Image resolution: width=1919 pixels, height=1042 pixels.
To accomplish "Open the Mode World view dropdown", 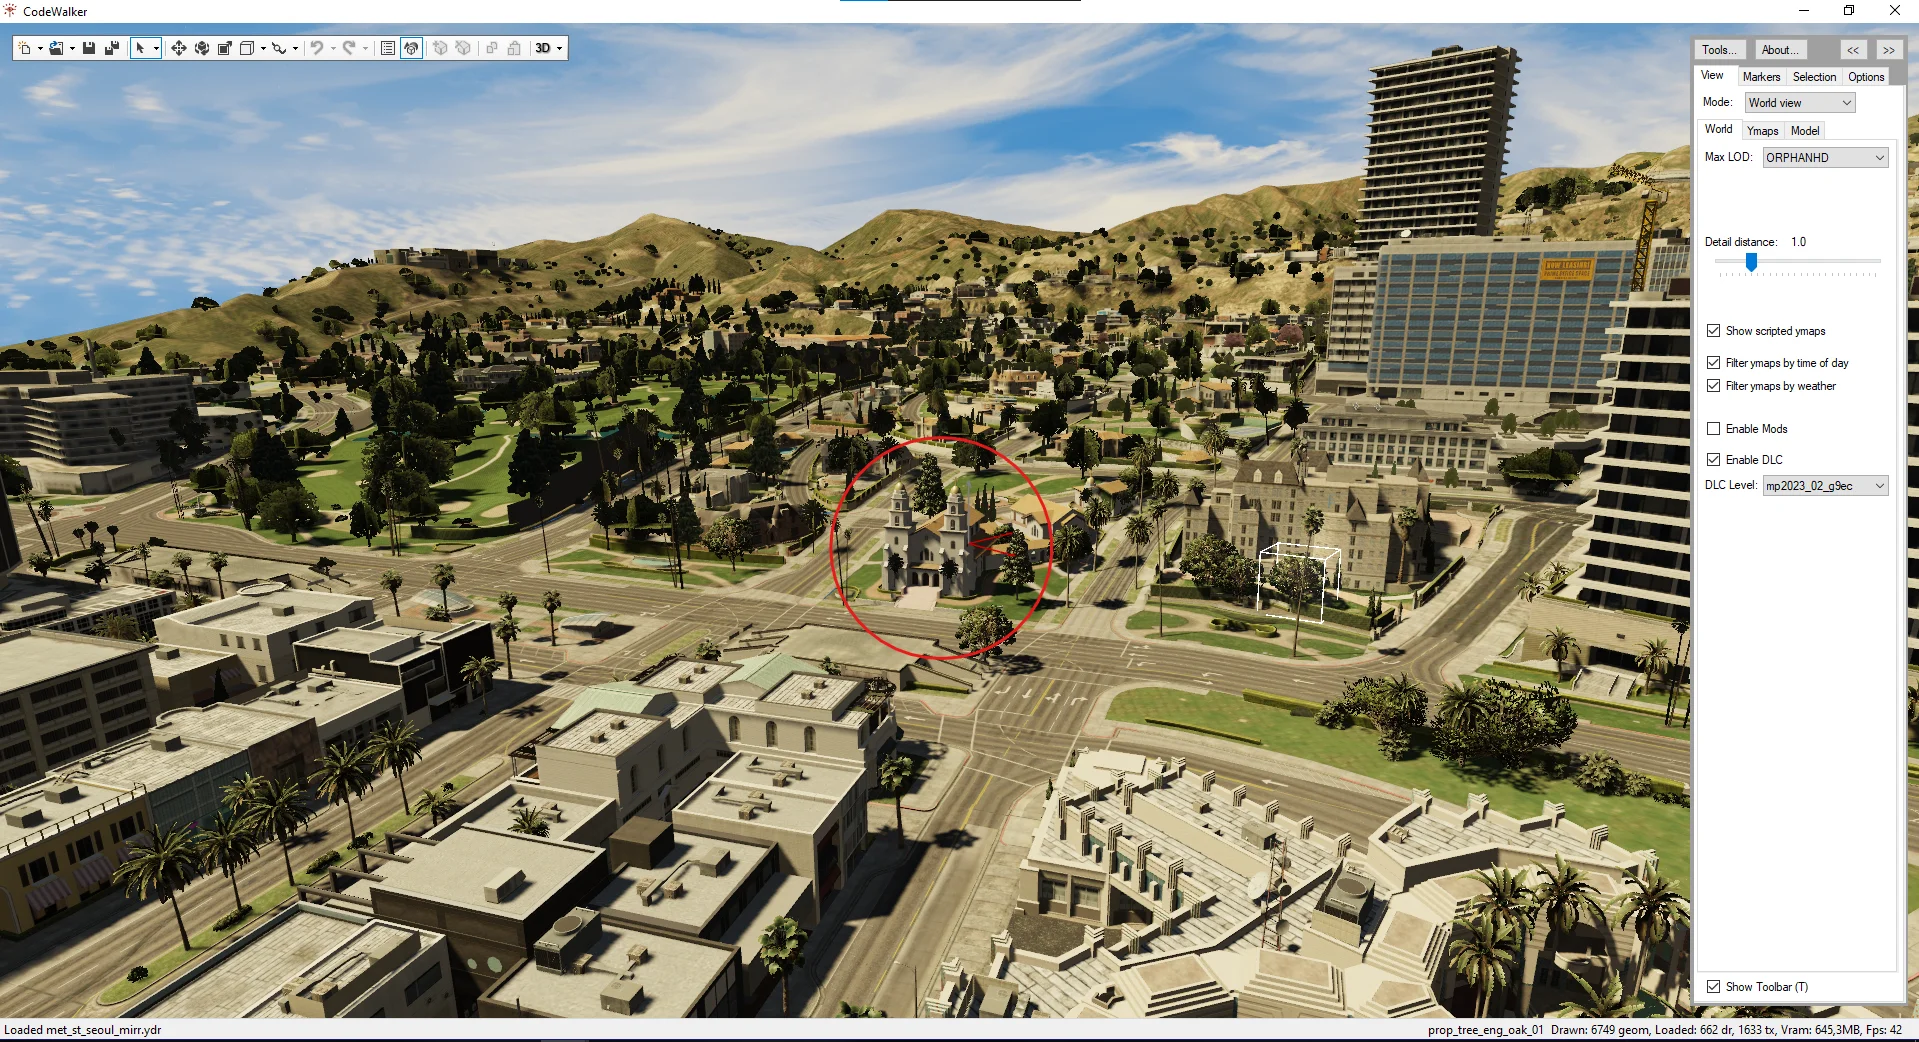I will [1799, 103].
